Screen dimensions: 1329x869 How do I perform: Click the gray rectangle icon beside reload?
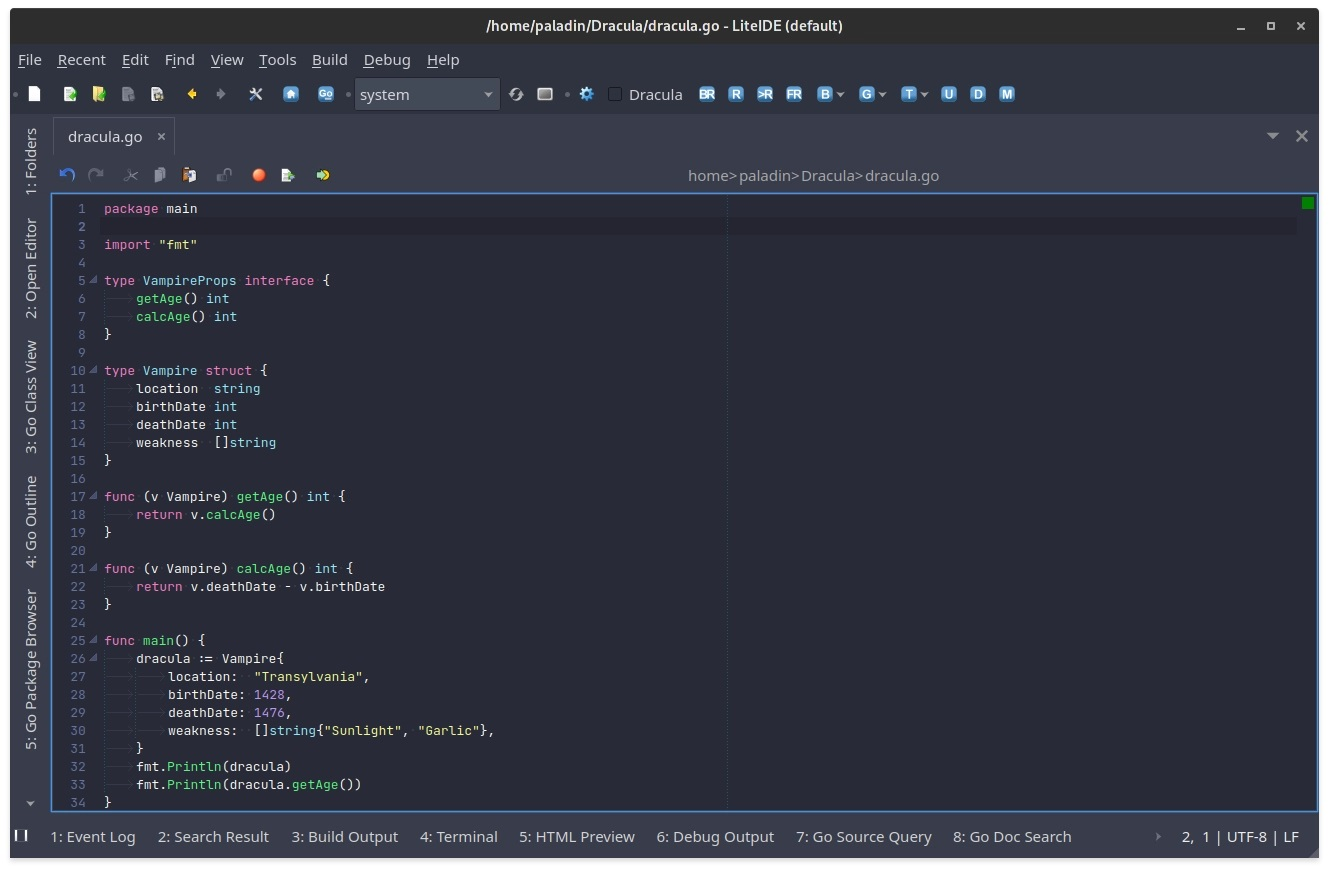(x=545, y=94)
